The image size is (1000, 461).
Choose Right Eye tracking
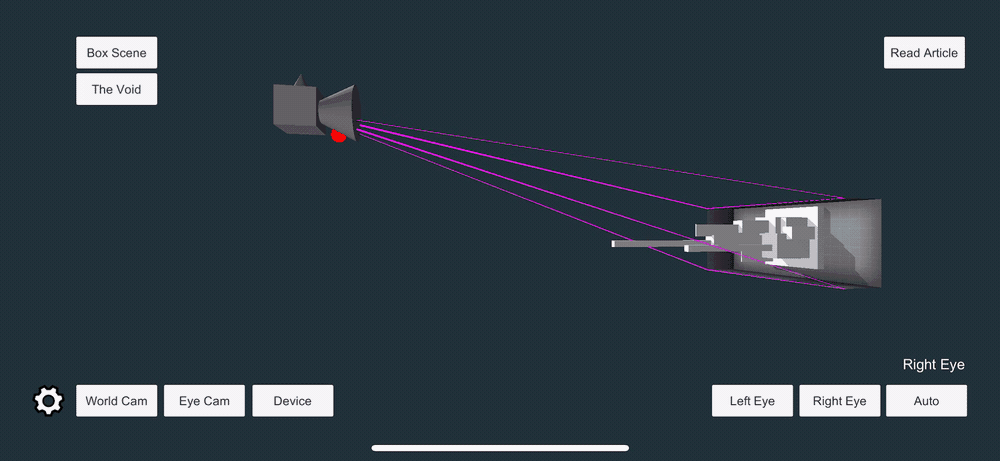tap(840, 401)
